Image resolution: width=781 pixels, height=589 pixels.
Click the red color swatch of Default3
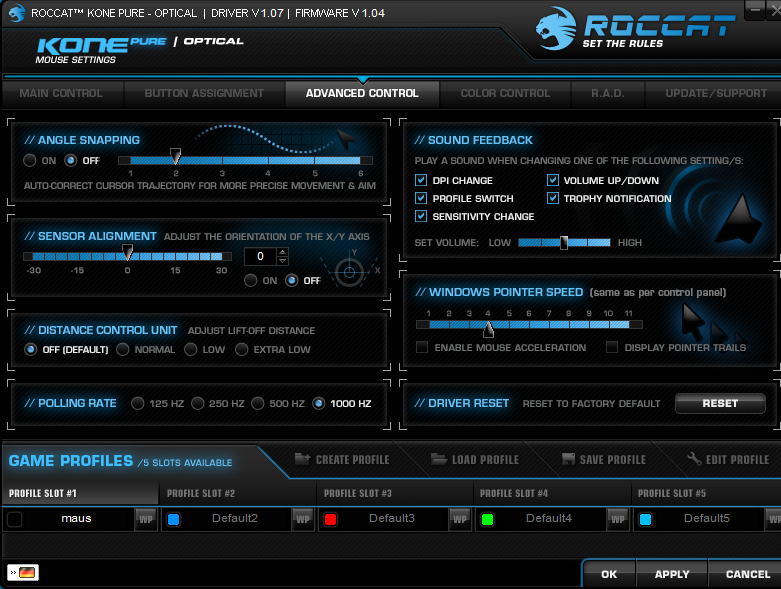pos(330,519)
